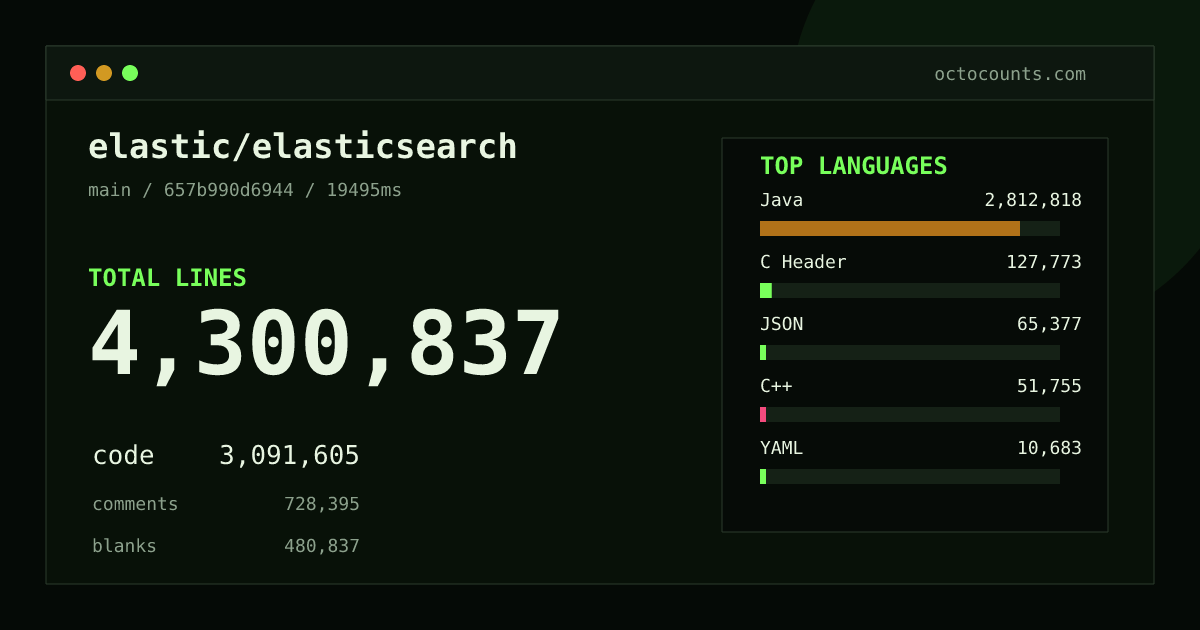Image resolution: width=1200 pixels, height=630 pixels.
Task: Select the Java count 2,812,818
Action: (1033, 200)
